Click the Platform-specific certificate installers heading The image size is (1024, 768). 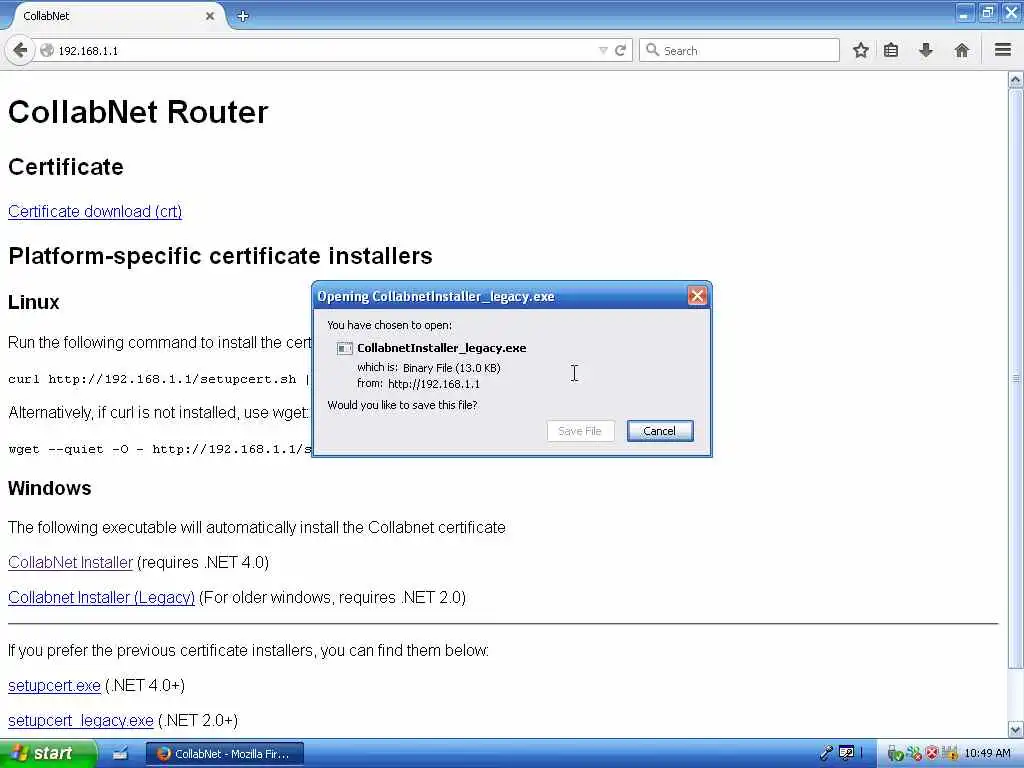[220, 256]
